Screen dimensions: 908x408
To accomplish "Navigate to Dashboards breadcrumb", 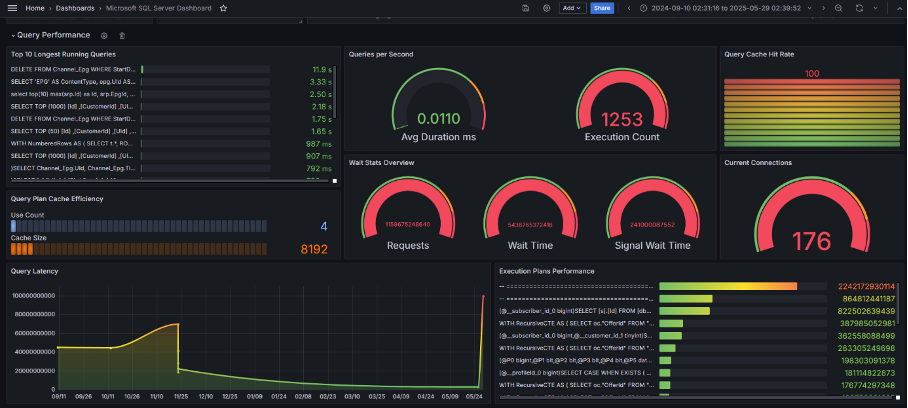I will tap(76, 8).
